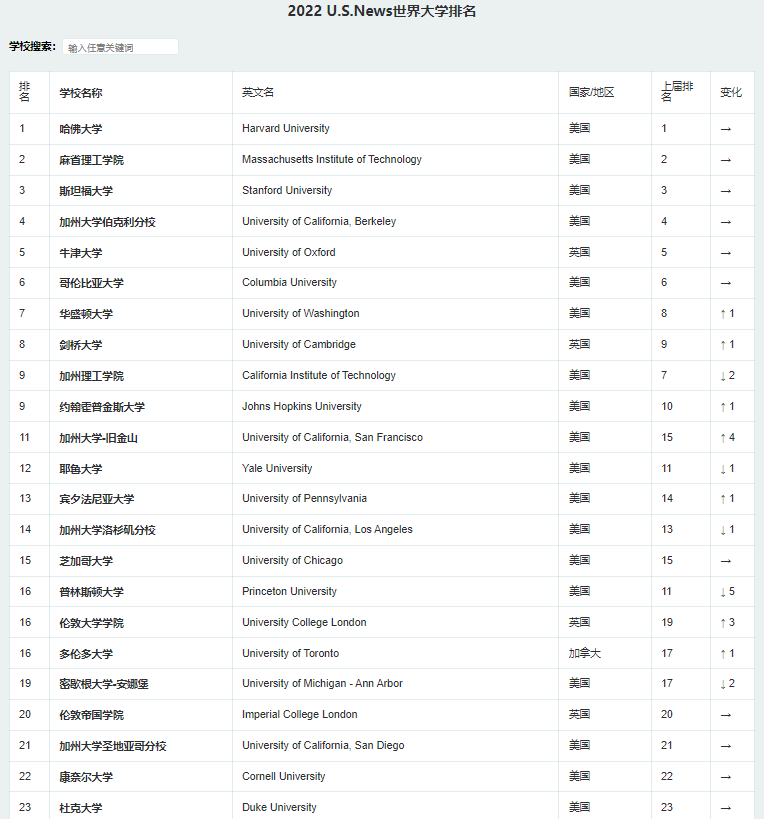764x819 pixels.
Task: Click the page title 2022 U.S.News世界大学排名
Action: pyautogui.click(x=382, y=11)
